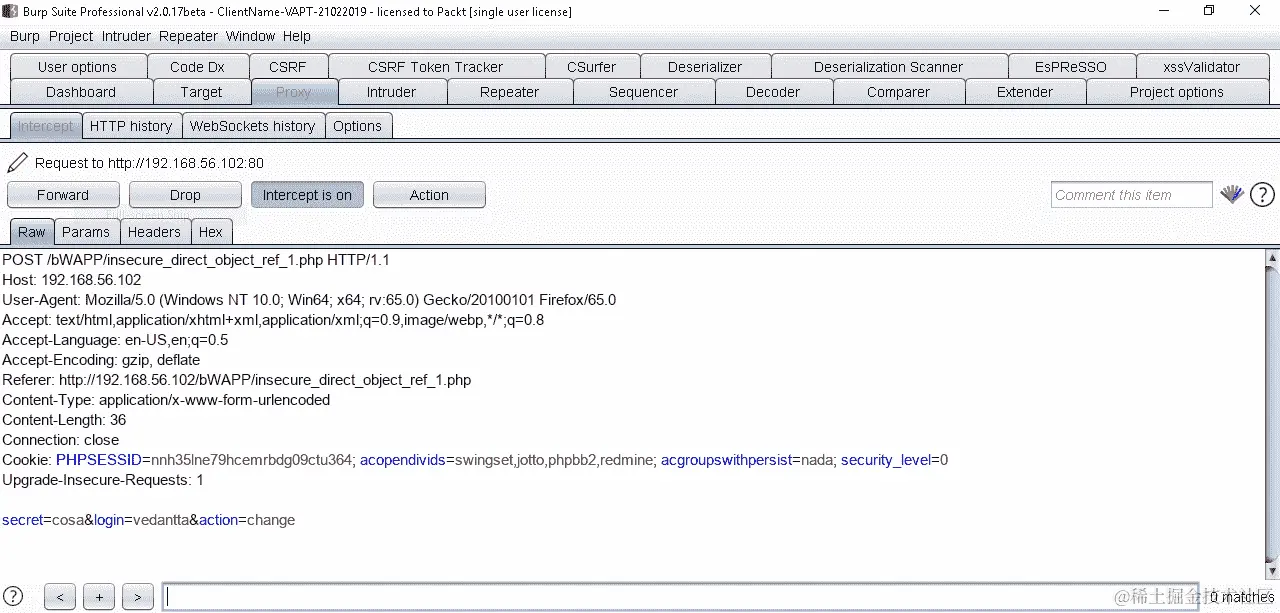Click the POST request line text
1280x613 pixels.
(x=196, y=260)
